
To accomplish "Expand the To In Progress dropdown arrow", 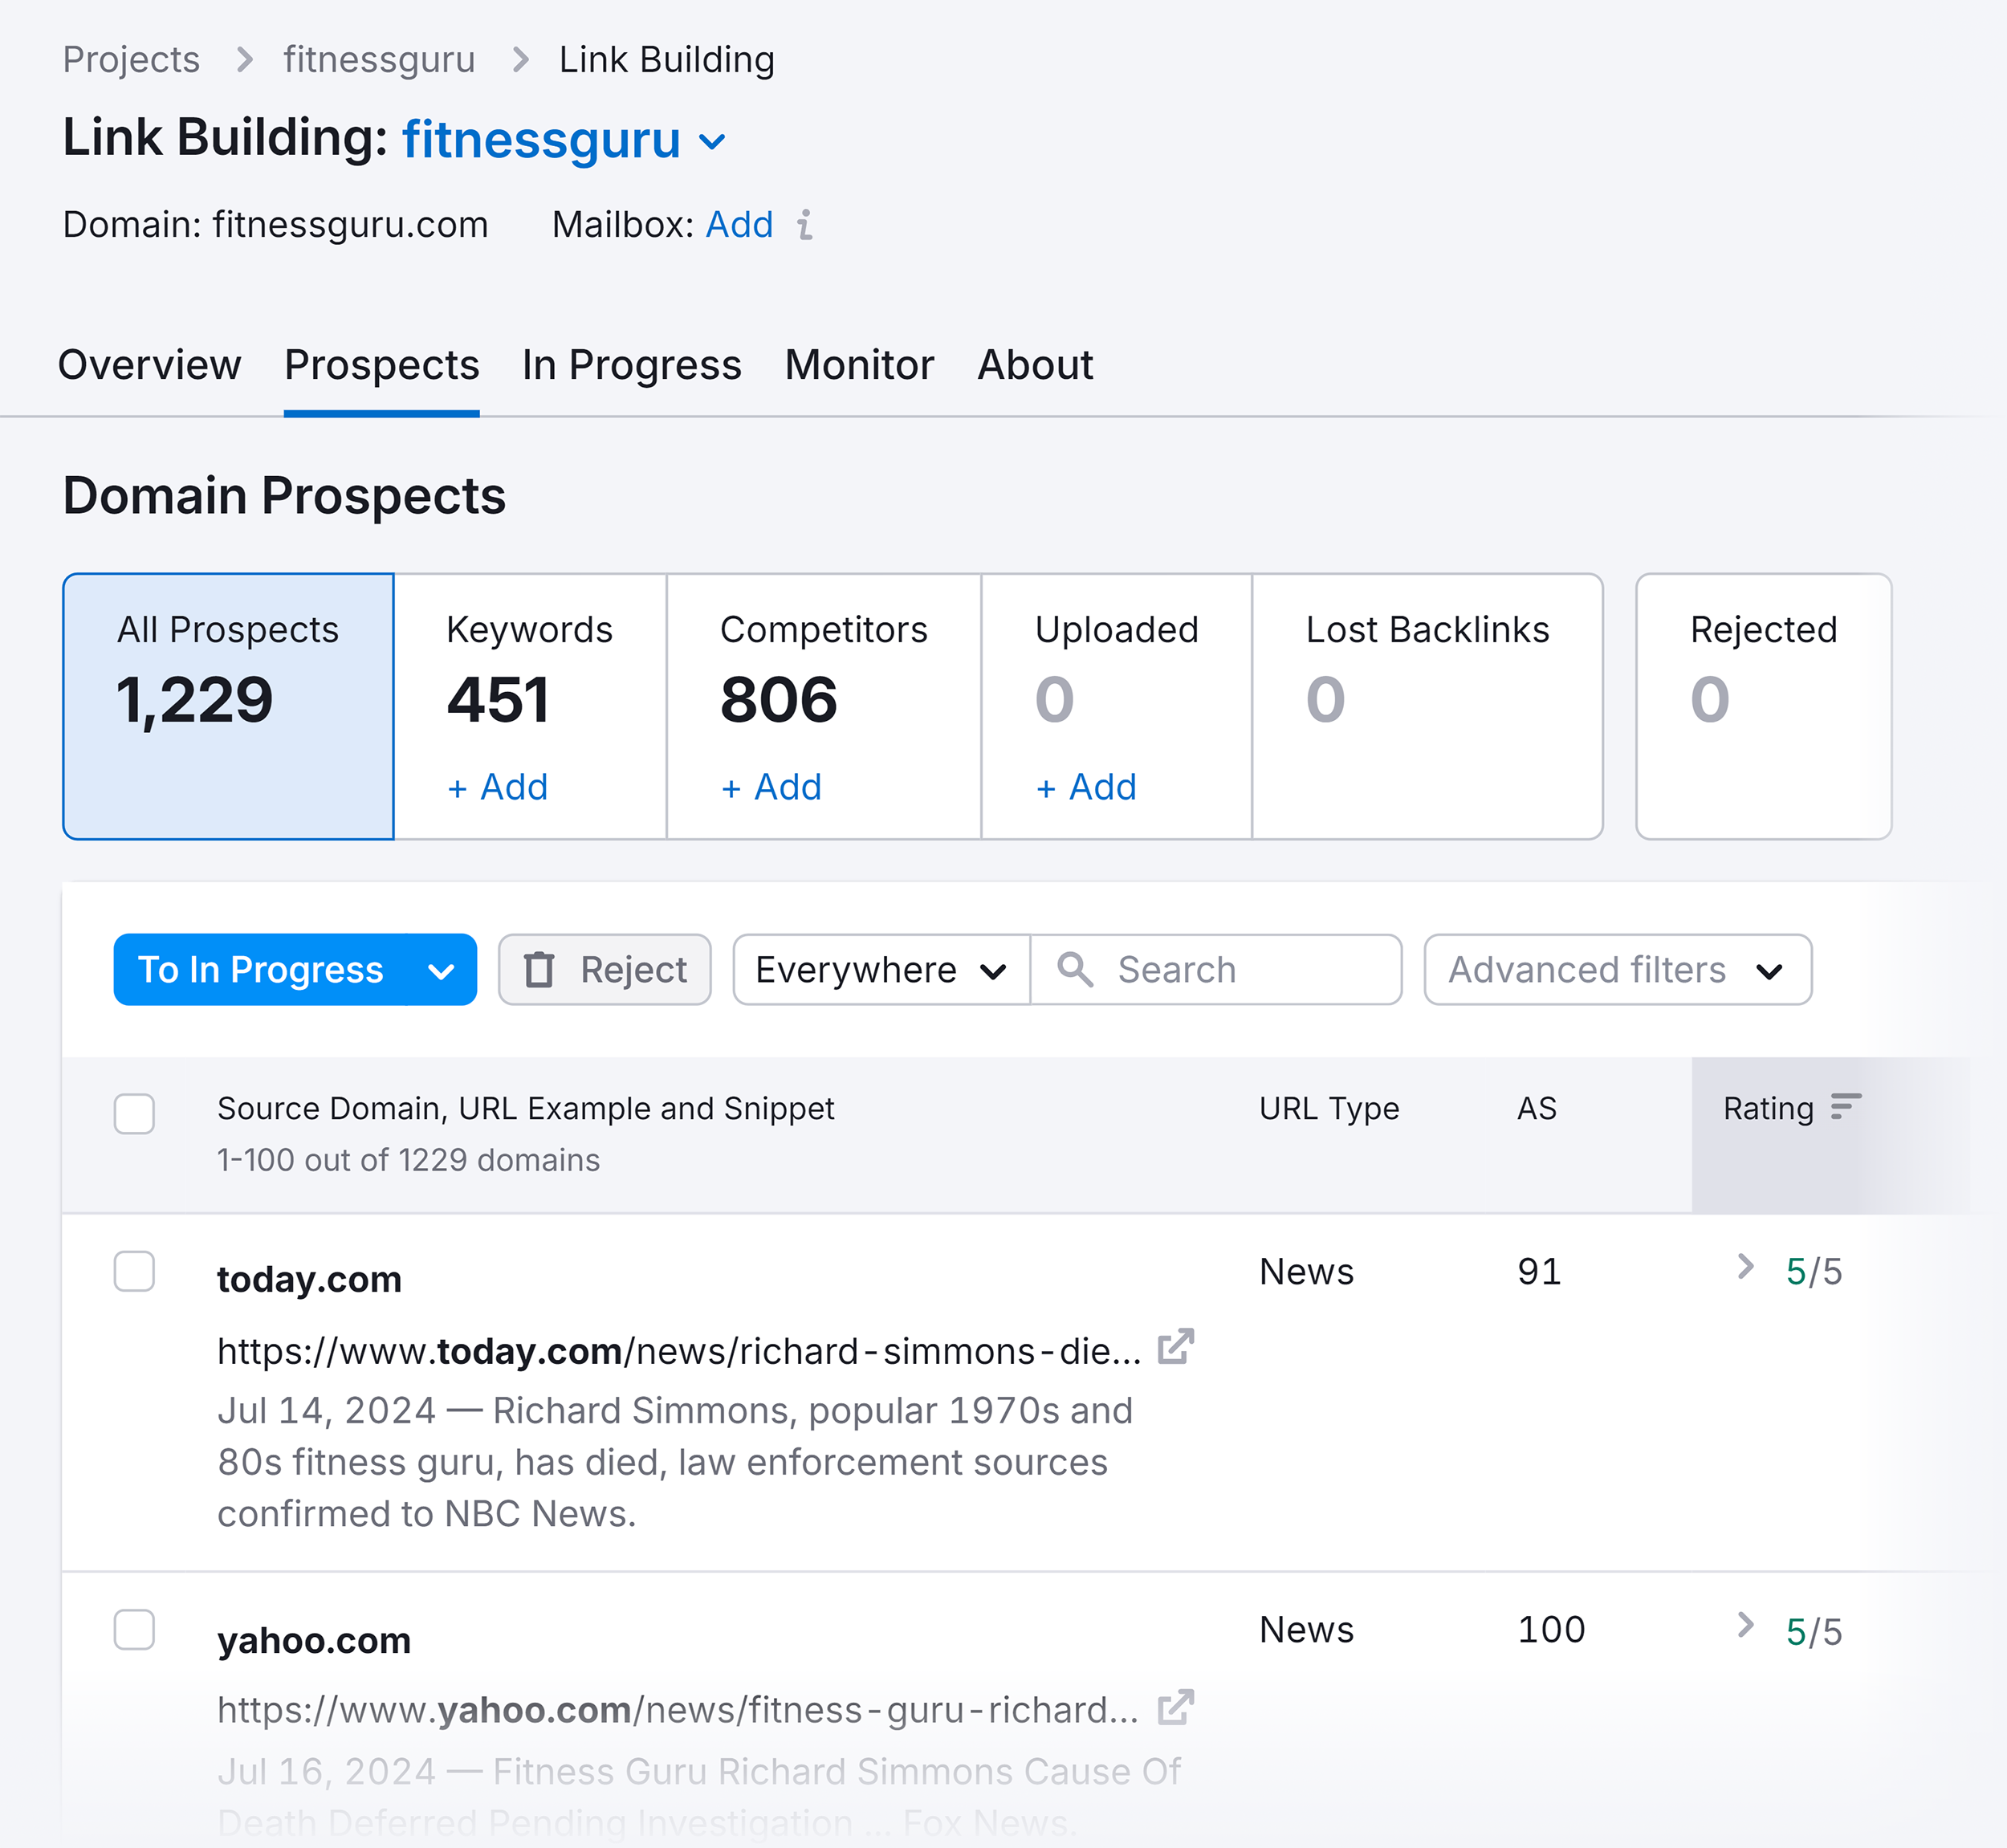I will [441, 971].
